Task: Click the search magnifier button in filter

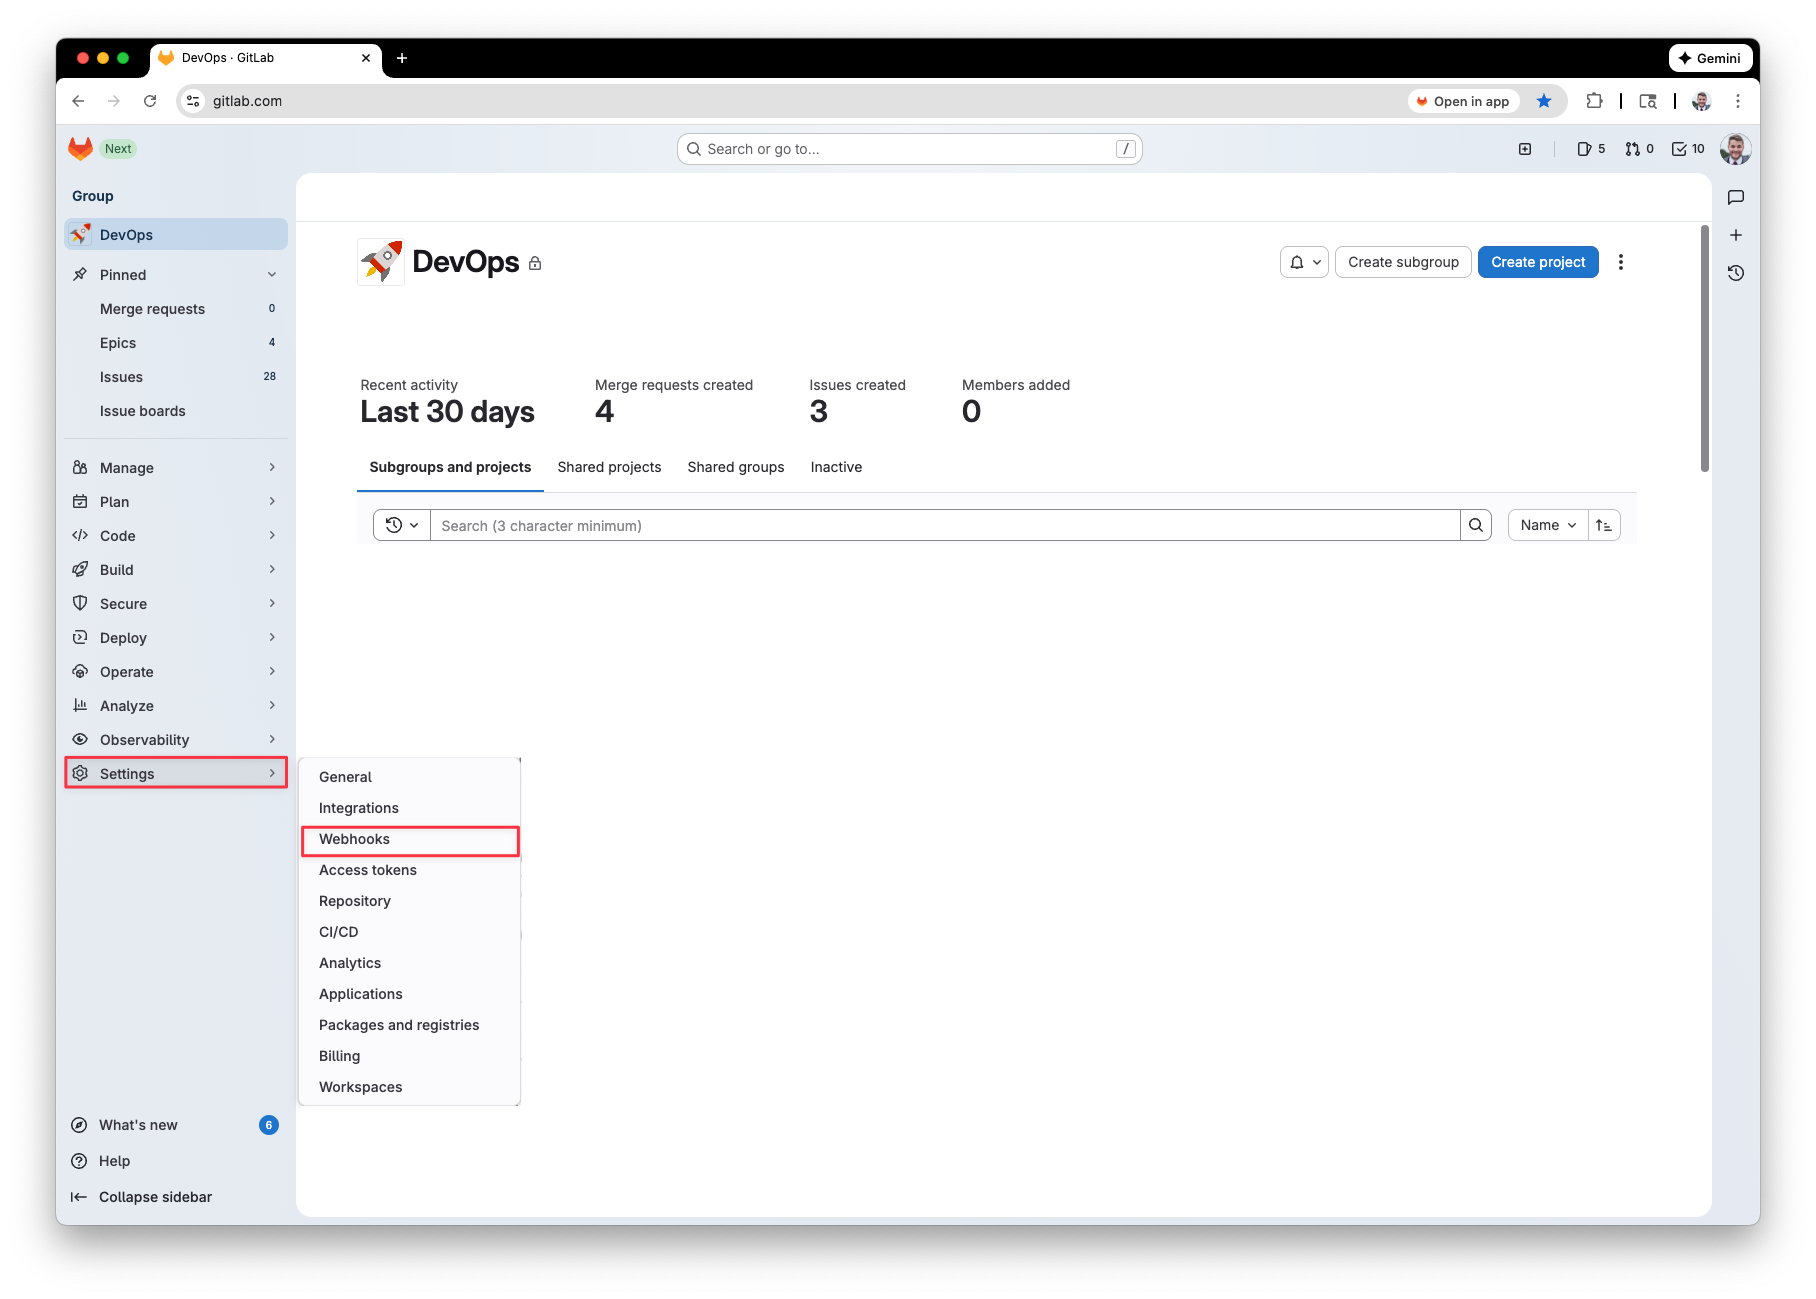Action: 1476,525
